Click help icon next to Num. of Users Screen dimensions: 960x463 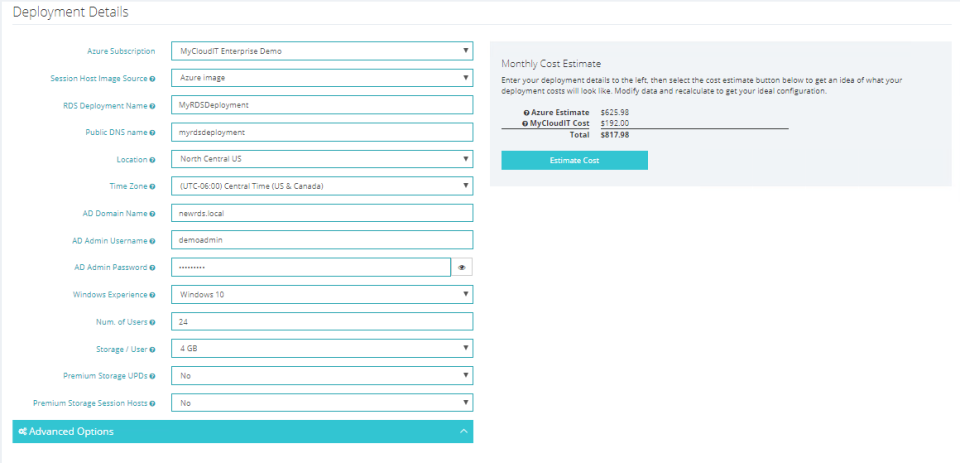click(152, 322)
